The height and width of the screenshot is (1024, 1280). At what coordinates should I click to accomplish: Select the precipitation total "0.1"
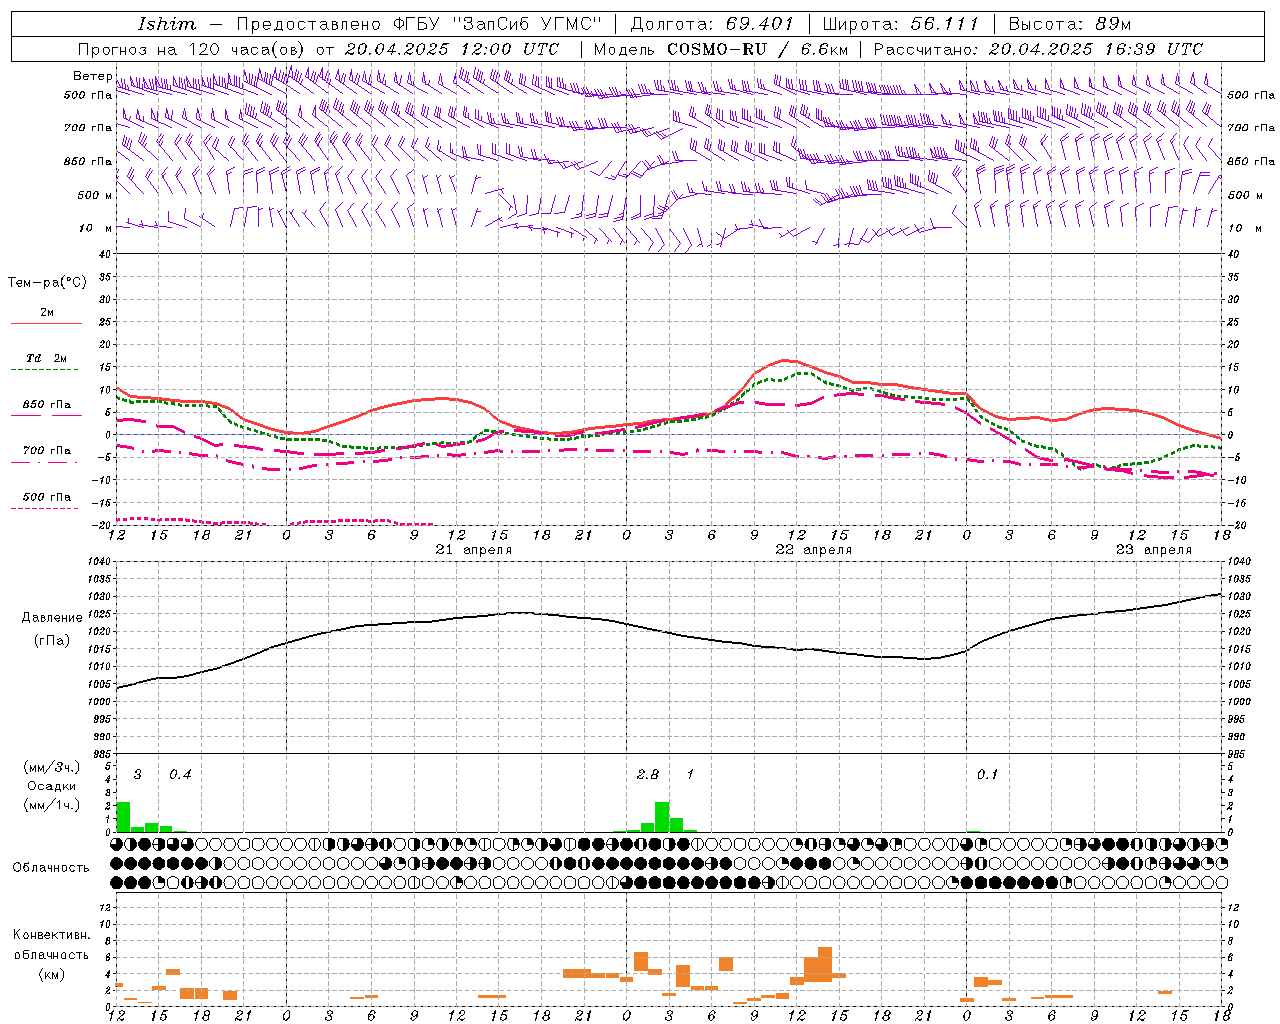(987, 775)
